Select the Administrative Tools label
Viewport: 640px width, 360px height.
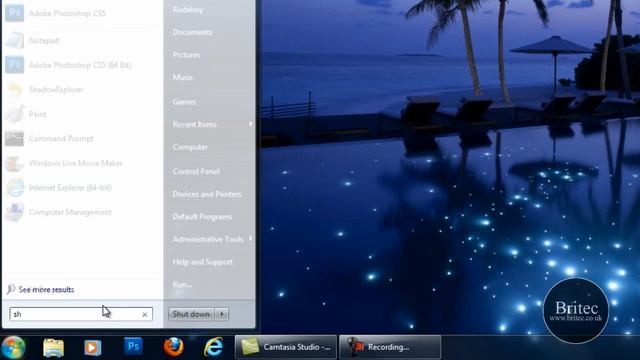point(208,239)
